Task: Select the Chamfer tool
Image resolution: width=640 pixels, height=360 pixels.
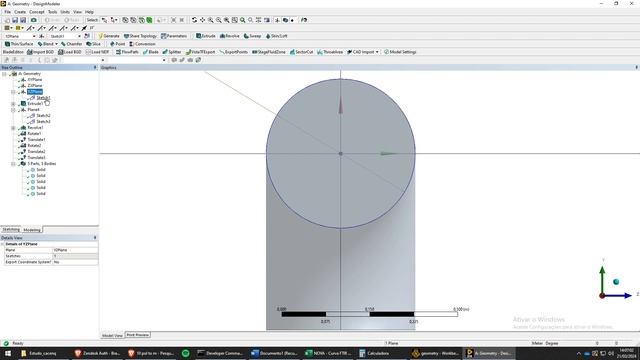Action: tap(71, 44)
